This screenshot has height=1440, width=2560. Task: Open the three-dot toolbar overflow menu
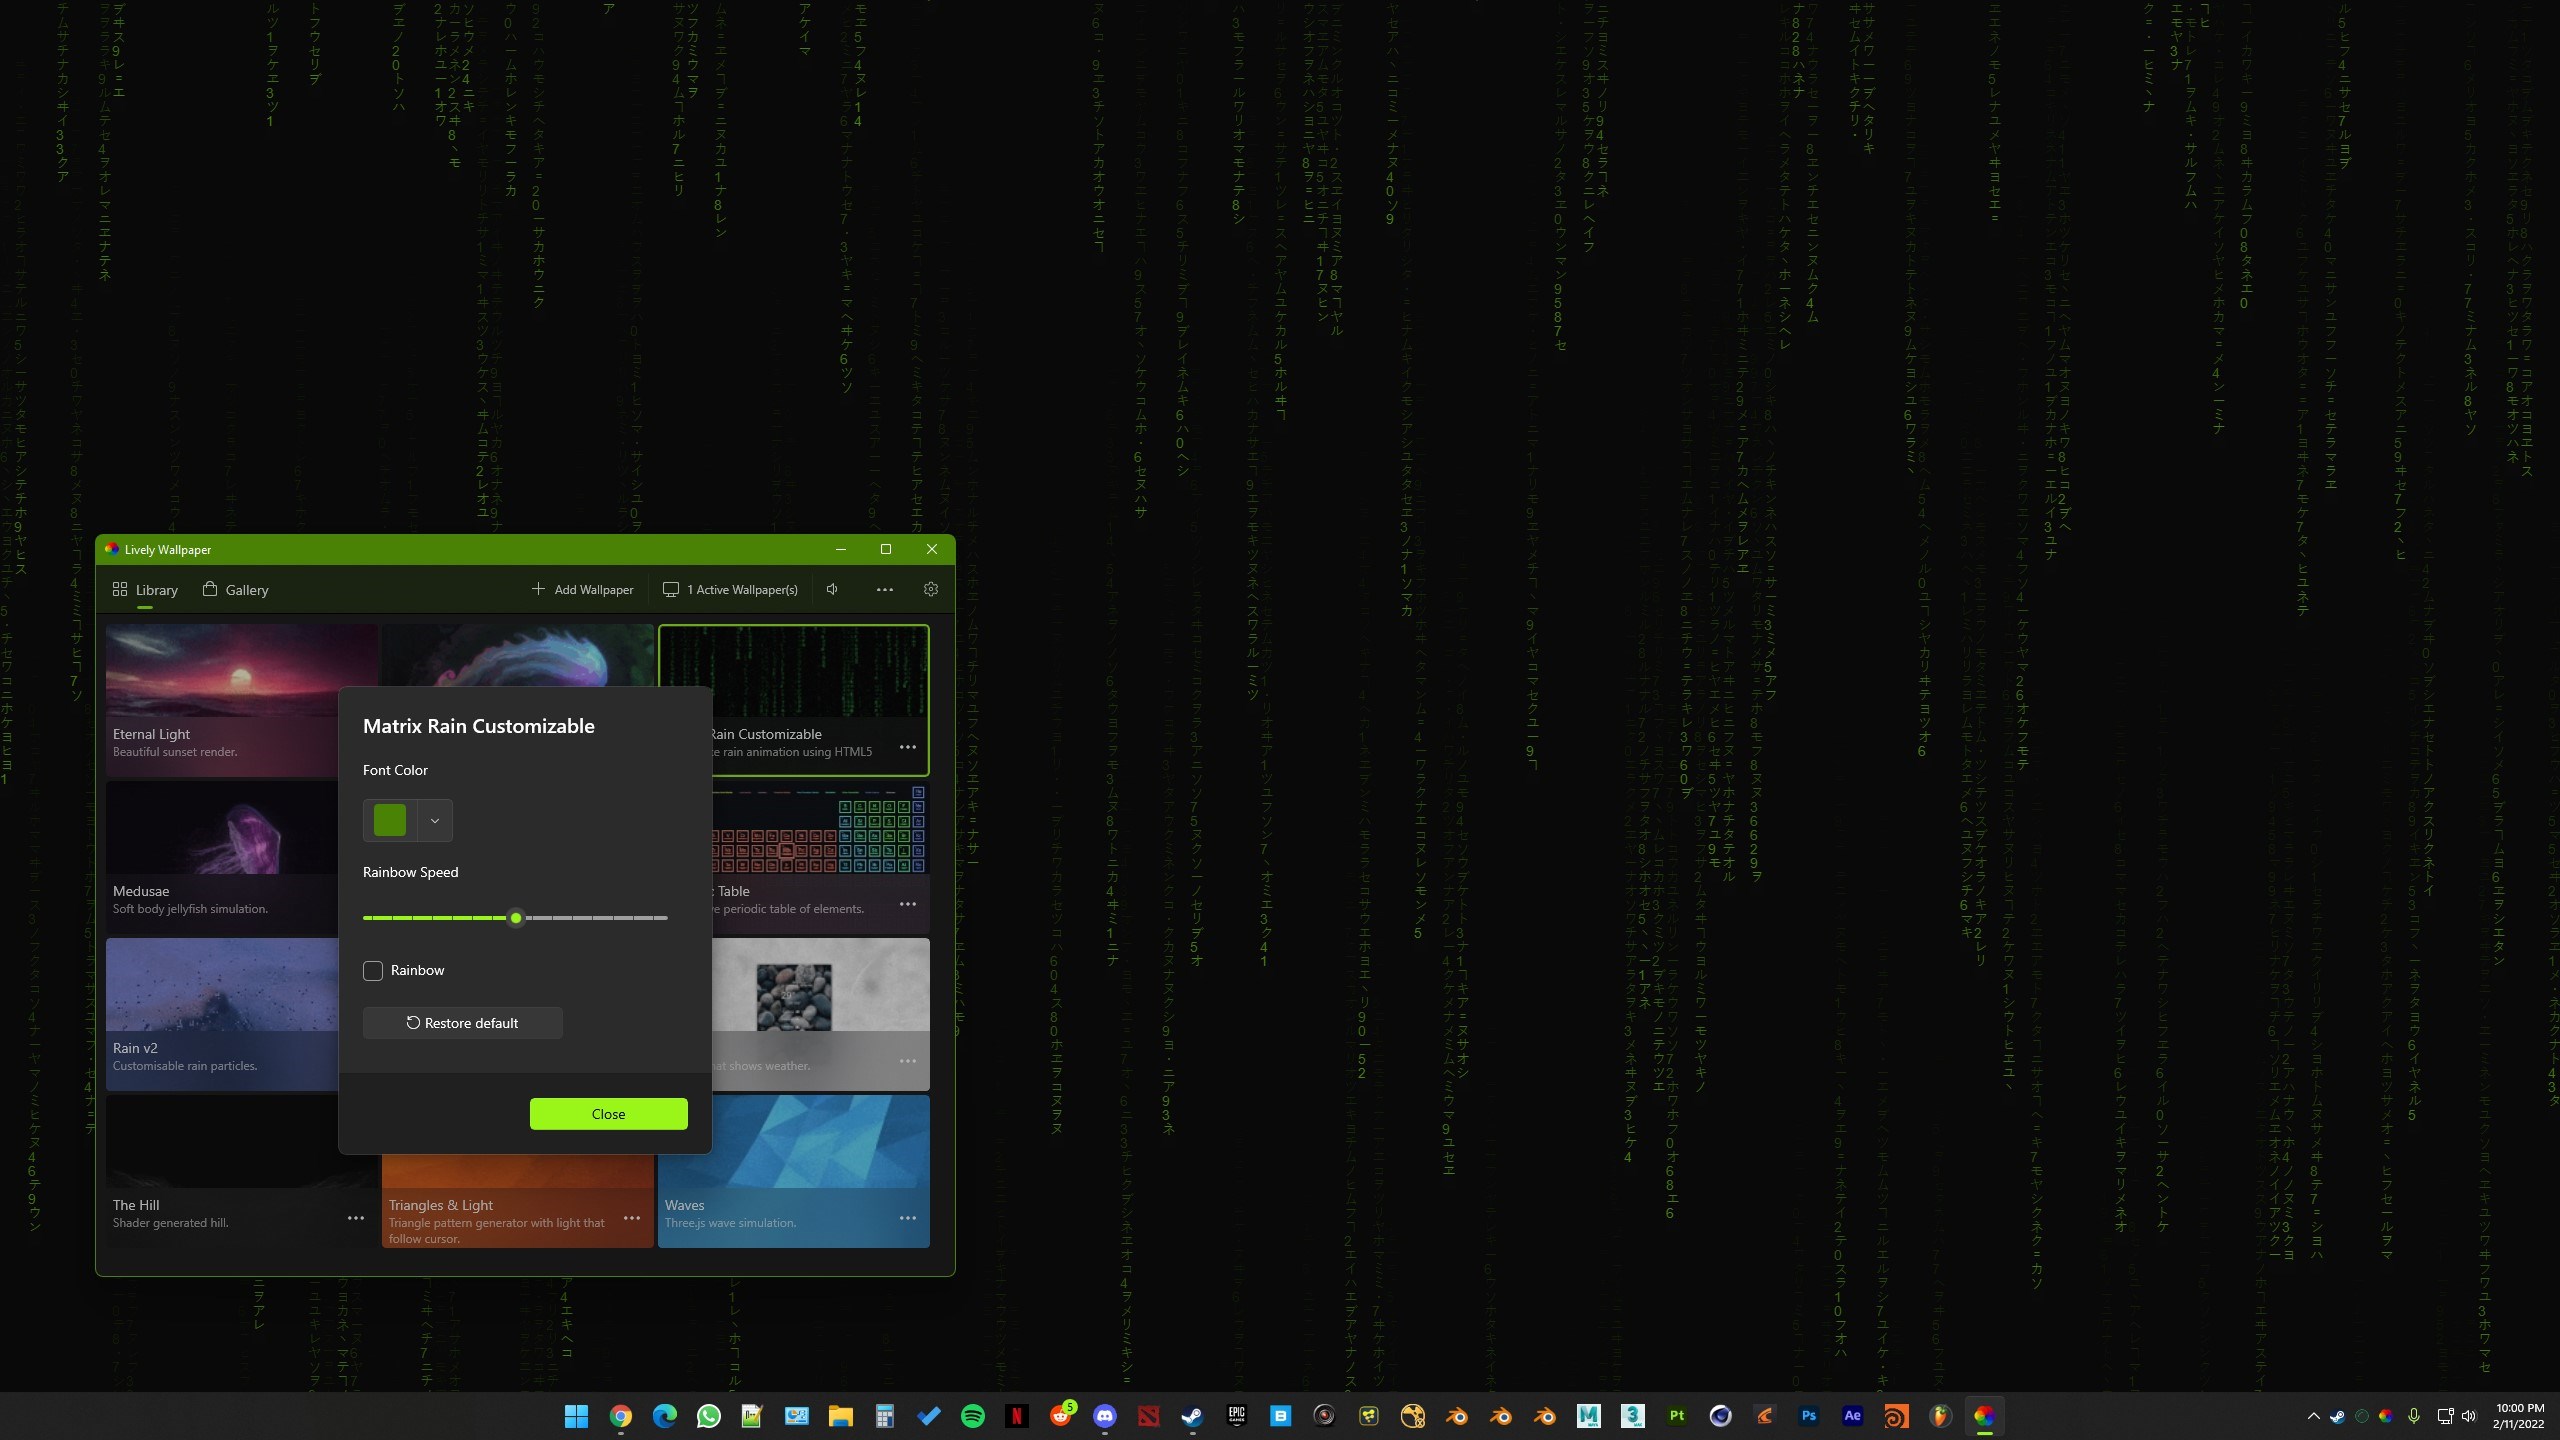(884, 589)
